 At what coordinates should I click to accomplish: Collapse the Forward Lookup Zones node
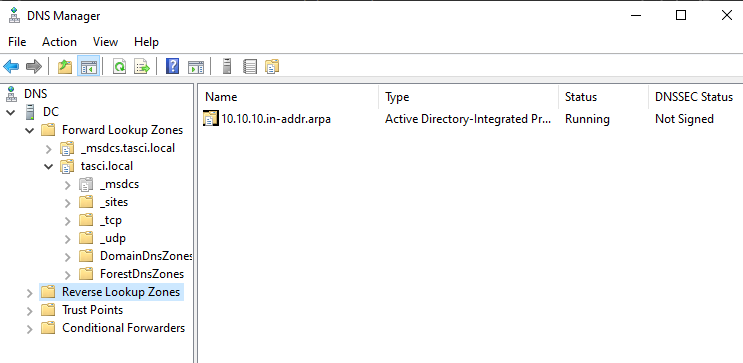pos(29,130)
